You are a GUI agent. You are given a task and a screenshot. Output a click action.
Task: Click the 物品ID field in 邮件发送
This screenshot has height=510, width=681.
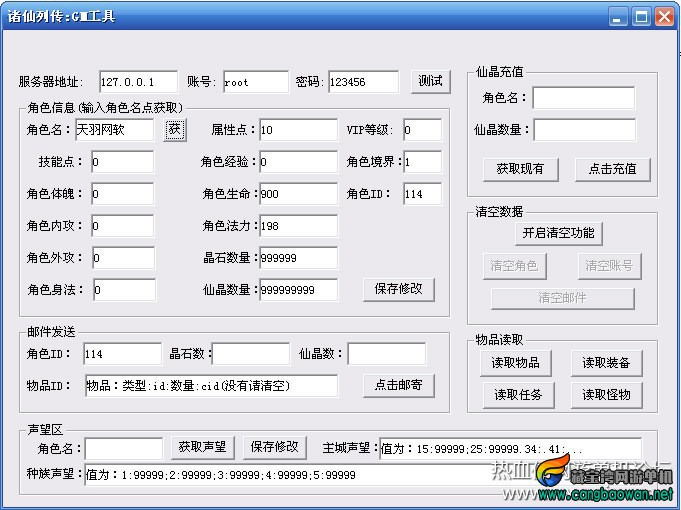click(x=211, y=385)
